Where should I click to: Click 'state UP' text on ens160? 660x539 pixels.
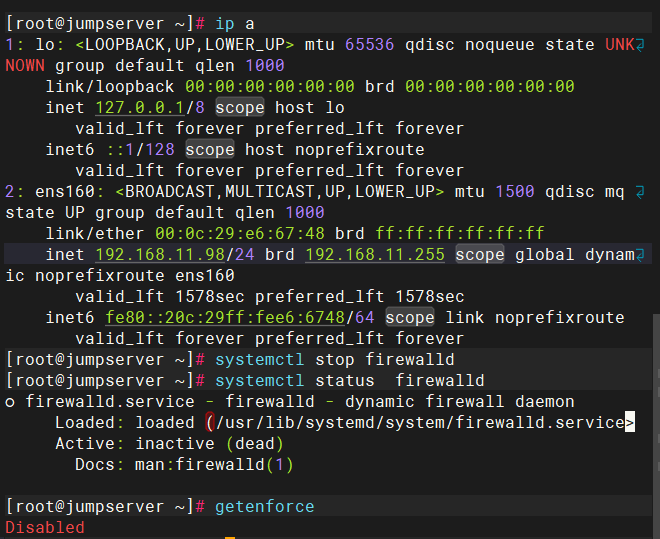pyautogui.click(x=45, y=213)
